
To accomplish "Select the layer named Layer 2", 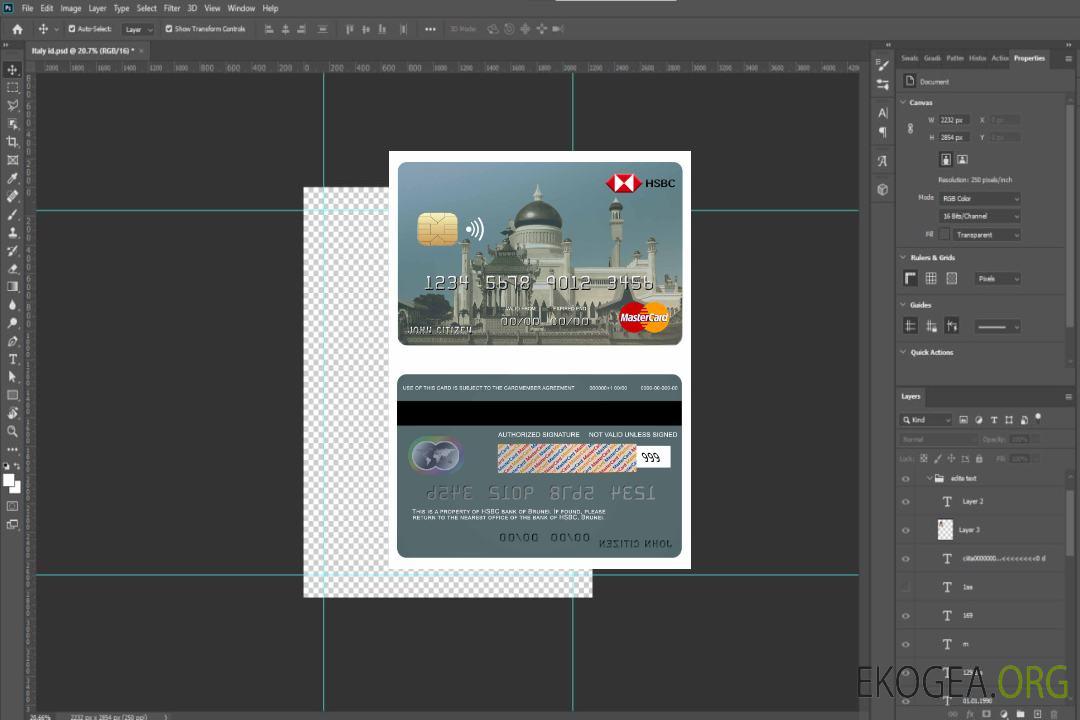I will (973, 502).
